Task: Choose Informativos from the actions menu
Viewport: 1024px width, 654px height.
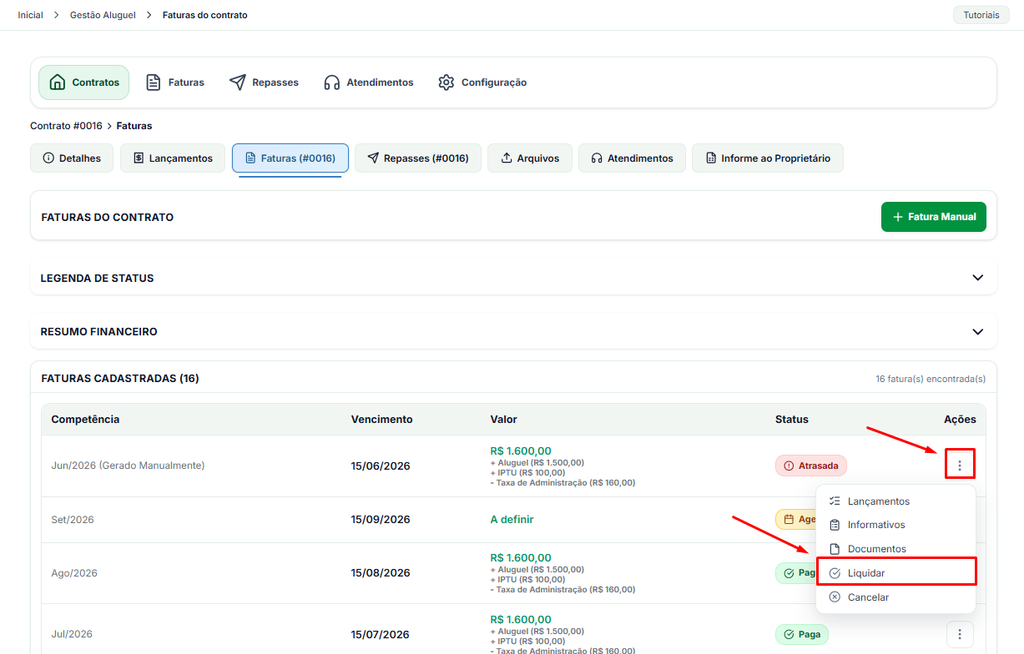Action: 896,525
